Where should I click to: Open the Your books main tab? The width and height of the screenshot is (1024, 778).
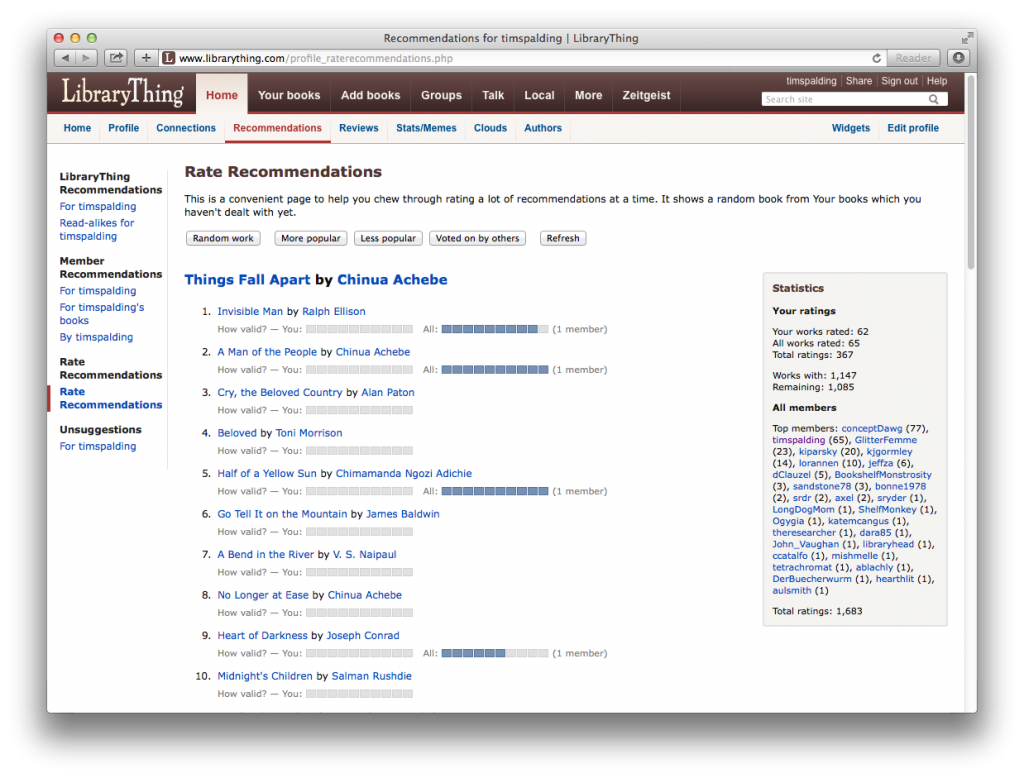point(289,95)
